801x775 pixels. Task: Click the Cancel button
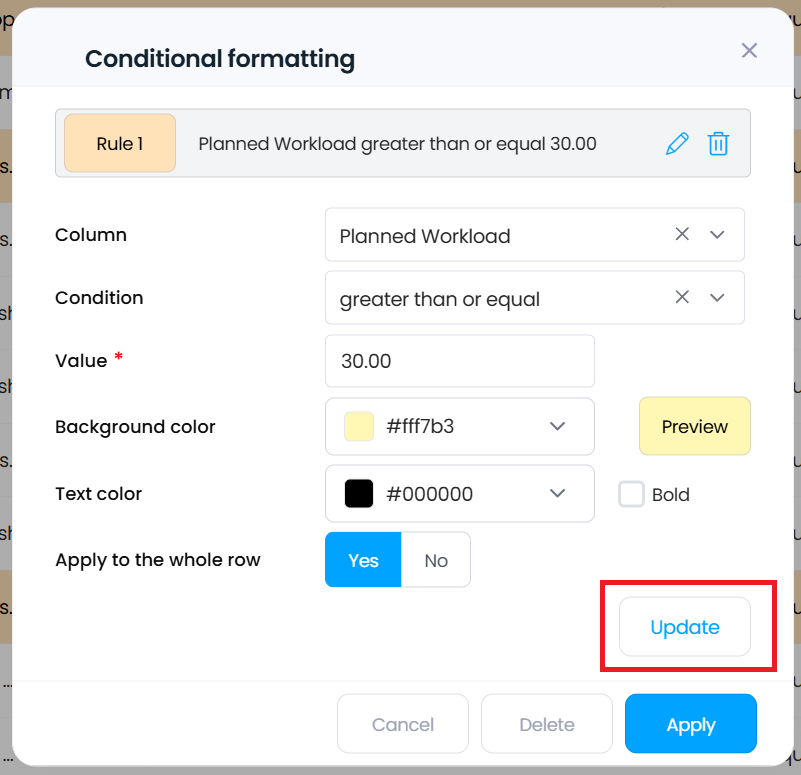pos(403,724)
